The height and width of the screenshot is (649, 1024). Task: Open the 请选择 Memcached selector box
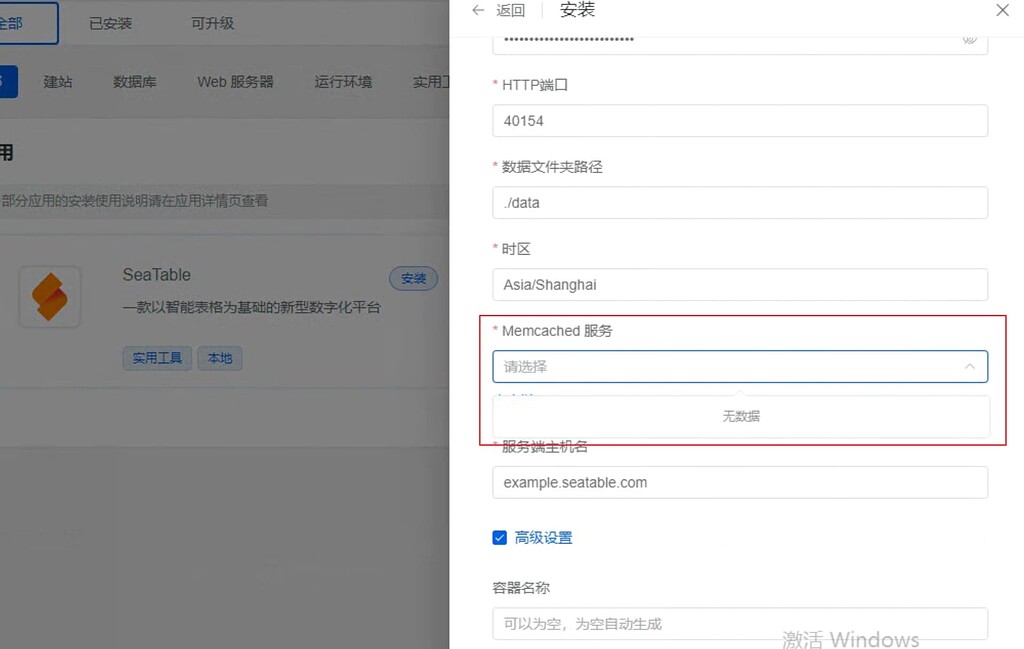click(700, 366)
